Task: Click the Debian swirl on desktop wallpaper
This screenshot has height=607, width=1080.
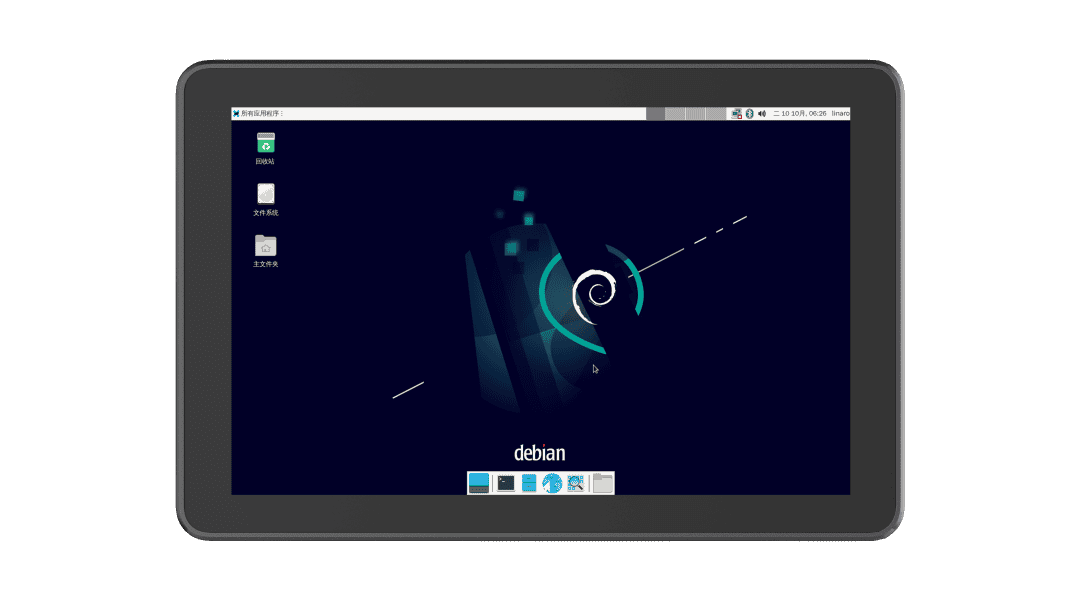Action: pos(594,292)
